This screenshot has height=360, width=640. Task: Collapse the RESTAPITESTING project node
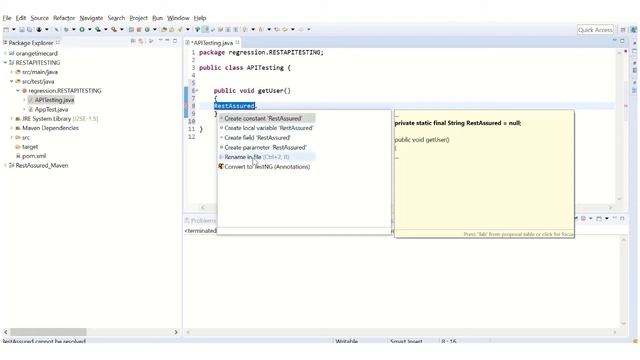coord(5,62)
